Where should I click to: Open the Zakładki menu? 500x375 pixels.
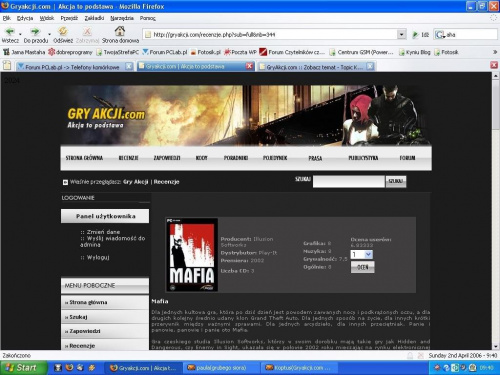click(94, 18)
